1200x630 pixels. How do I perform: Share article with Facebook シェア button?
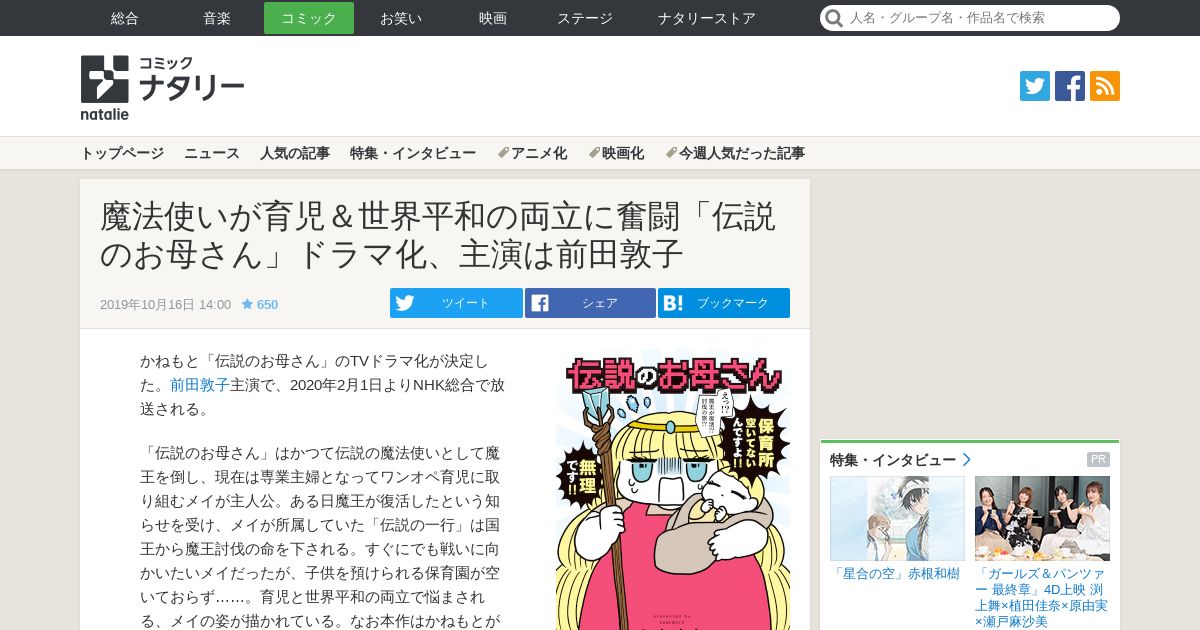coord(590,303)
